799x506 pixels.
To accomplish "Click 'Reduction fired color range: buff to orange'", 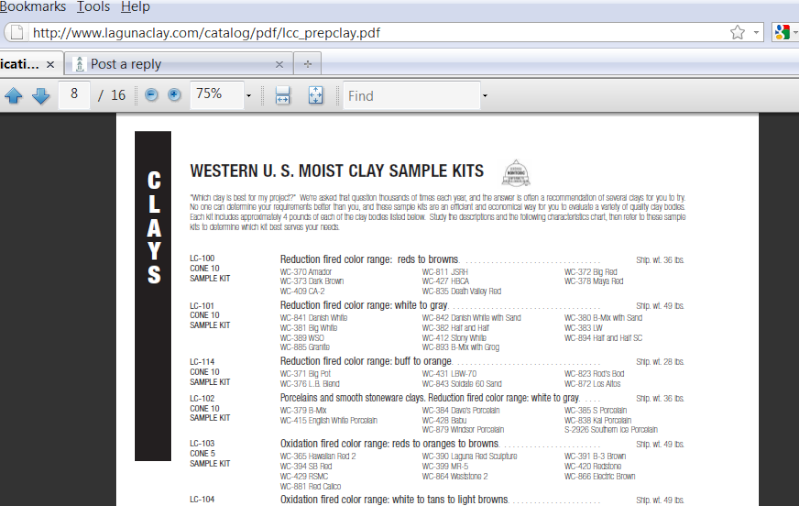I will point(366,361).
